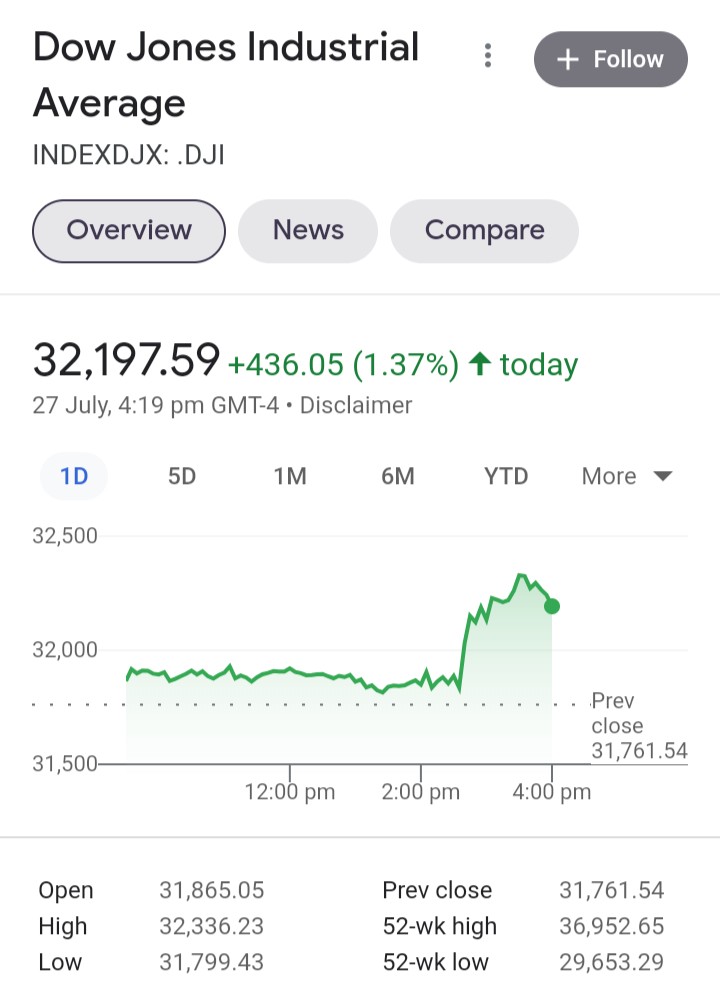The image size is (720, 1001).
Task: Select the 5D time range
Action: pyautogui.click(x=182, y=476)
